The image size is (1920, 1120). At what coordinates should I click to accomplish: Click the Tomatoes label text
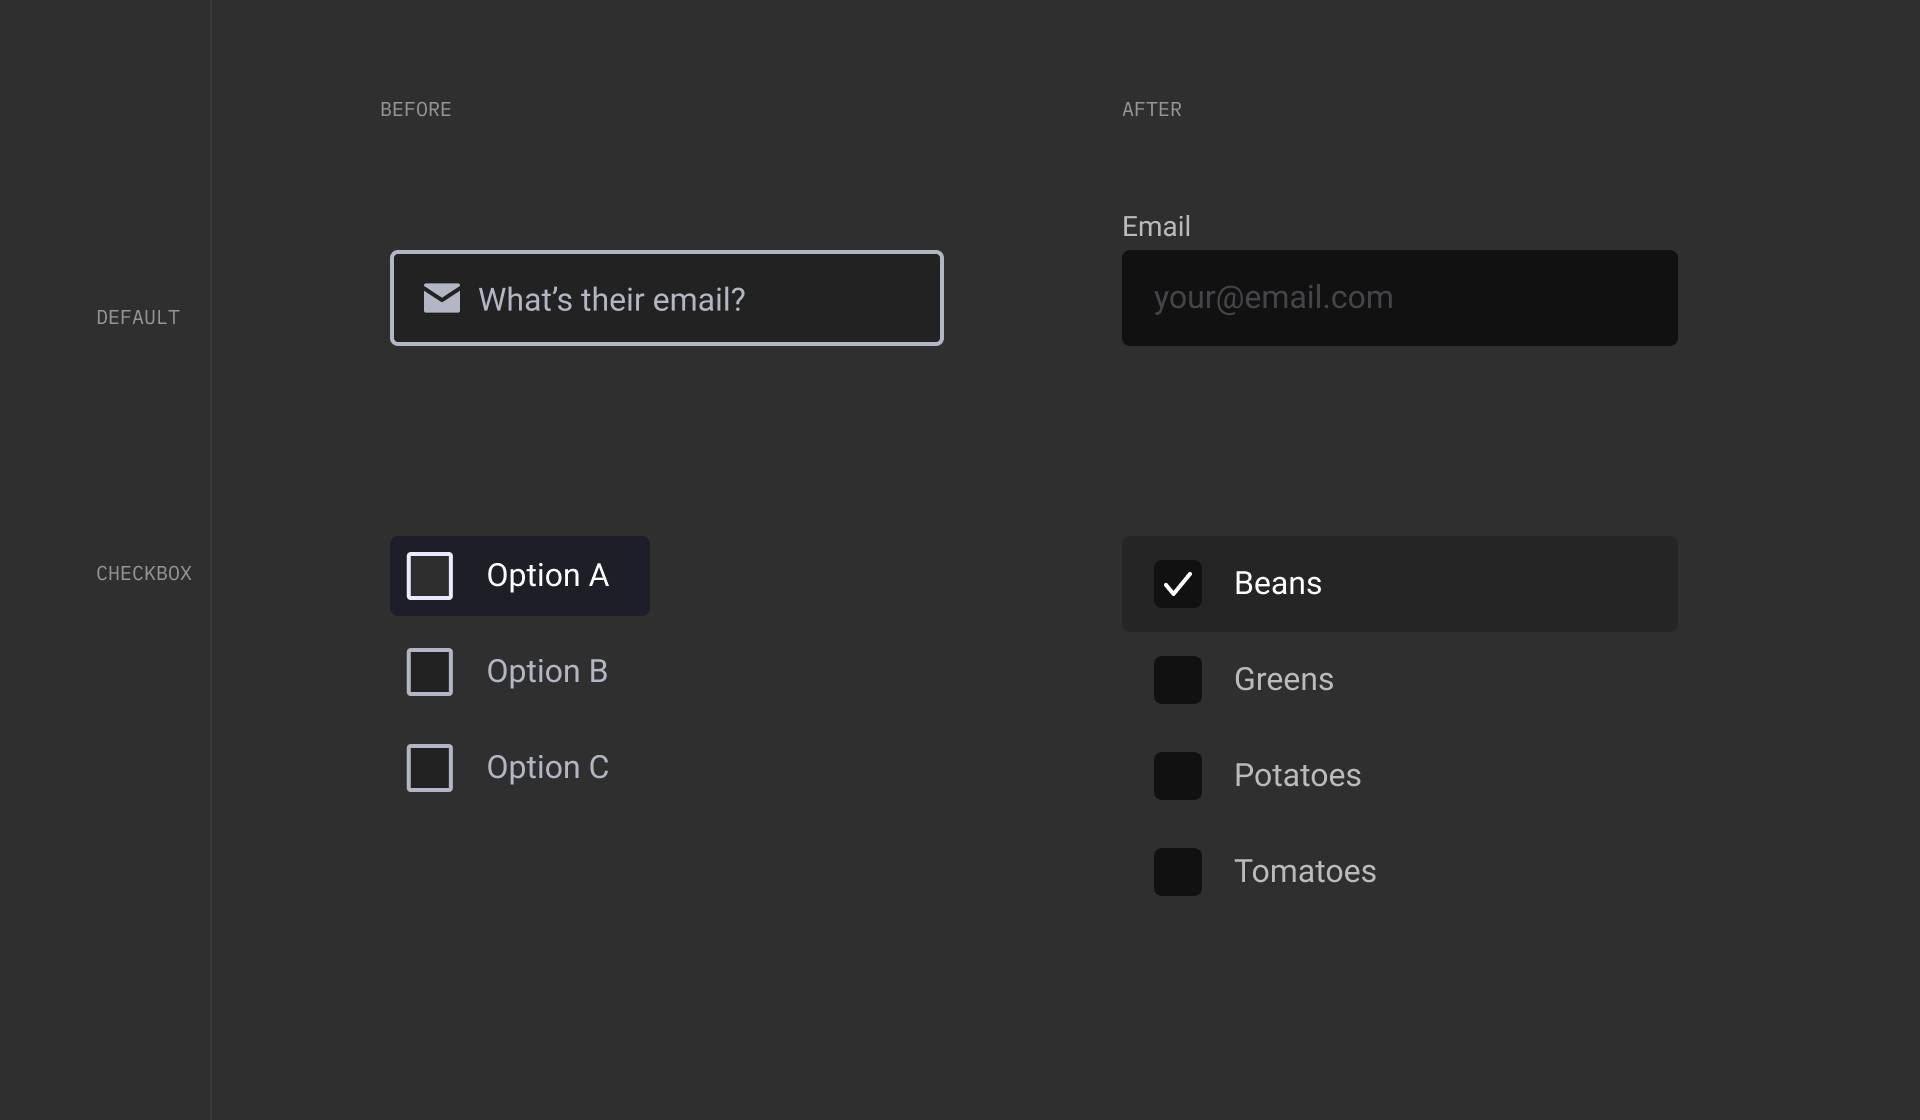(1304, 872)
